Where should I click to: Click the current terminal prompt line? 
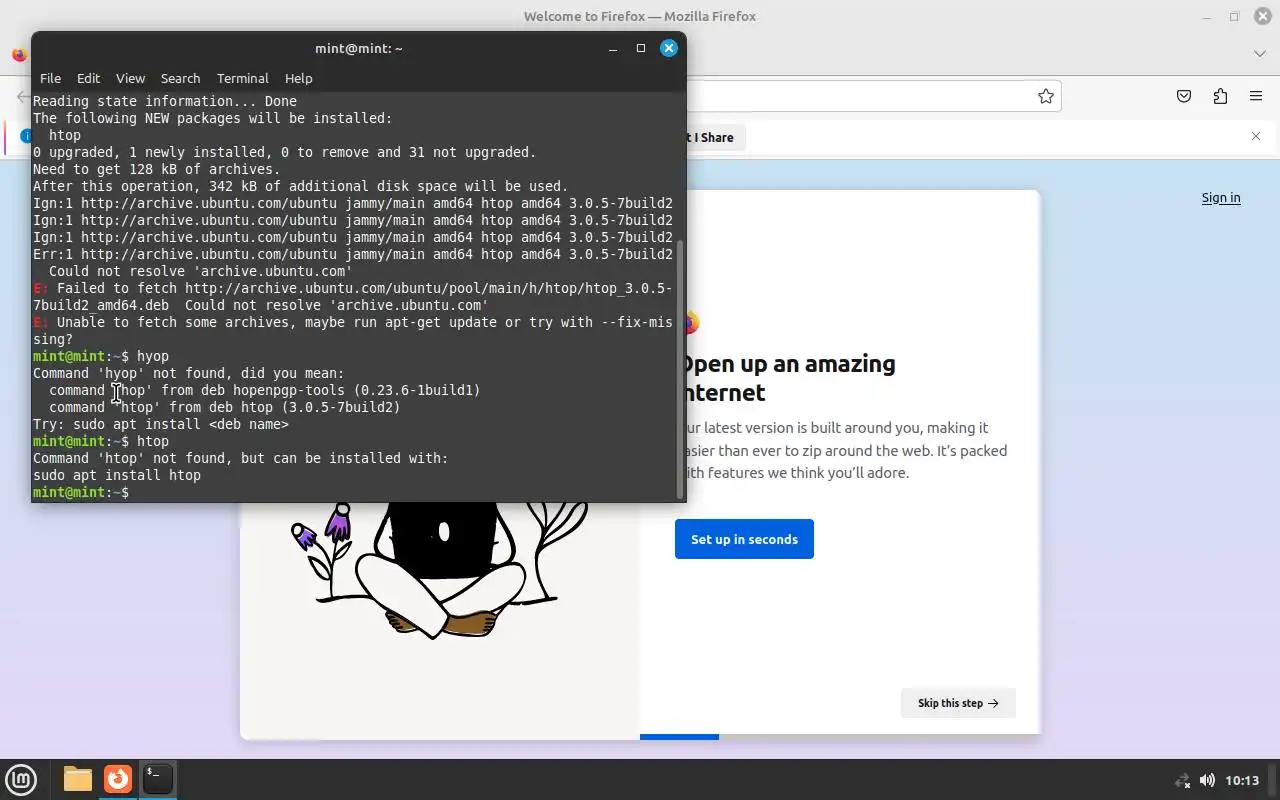coord(82,492)
